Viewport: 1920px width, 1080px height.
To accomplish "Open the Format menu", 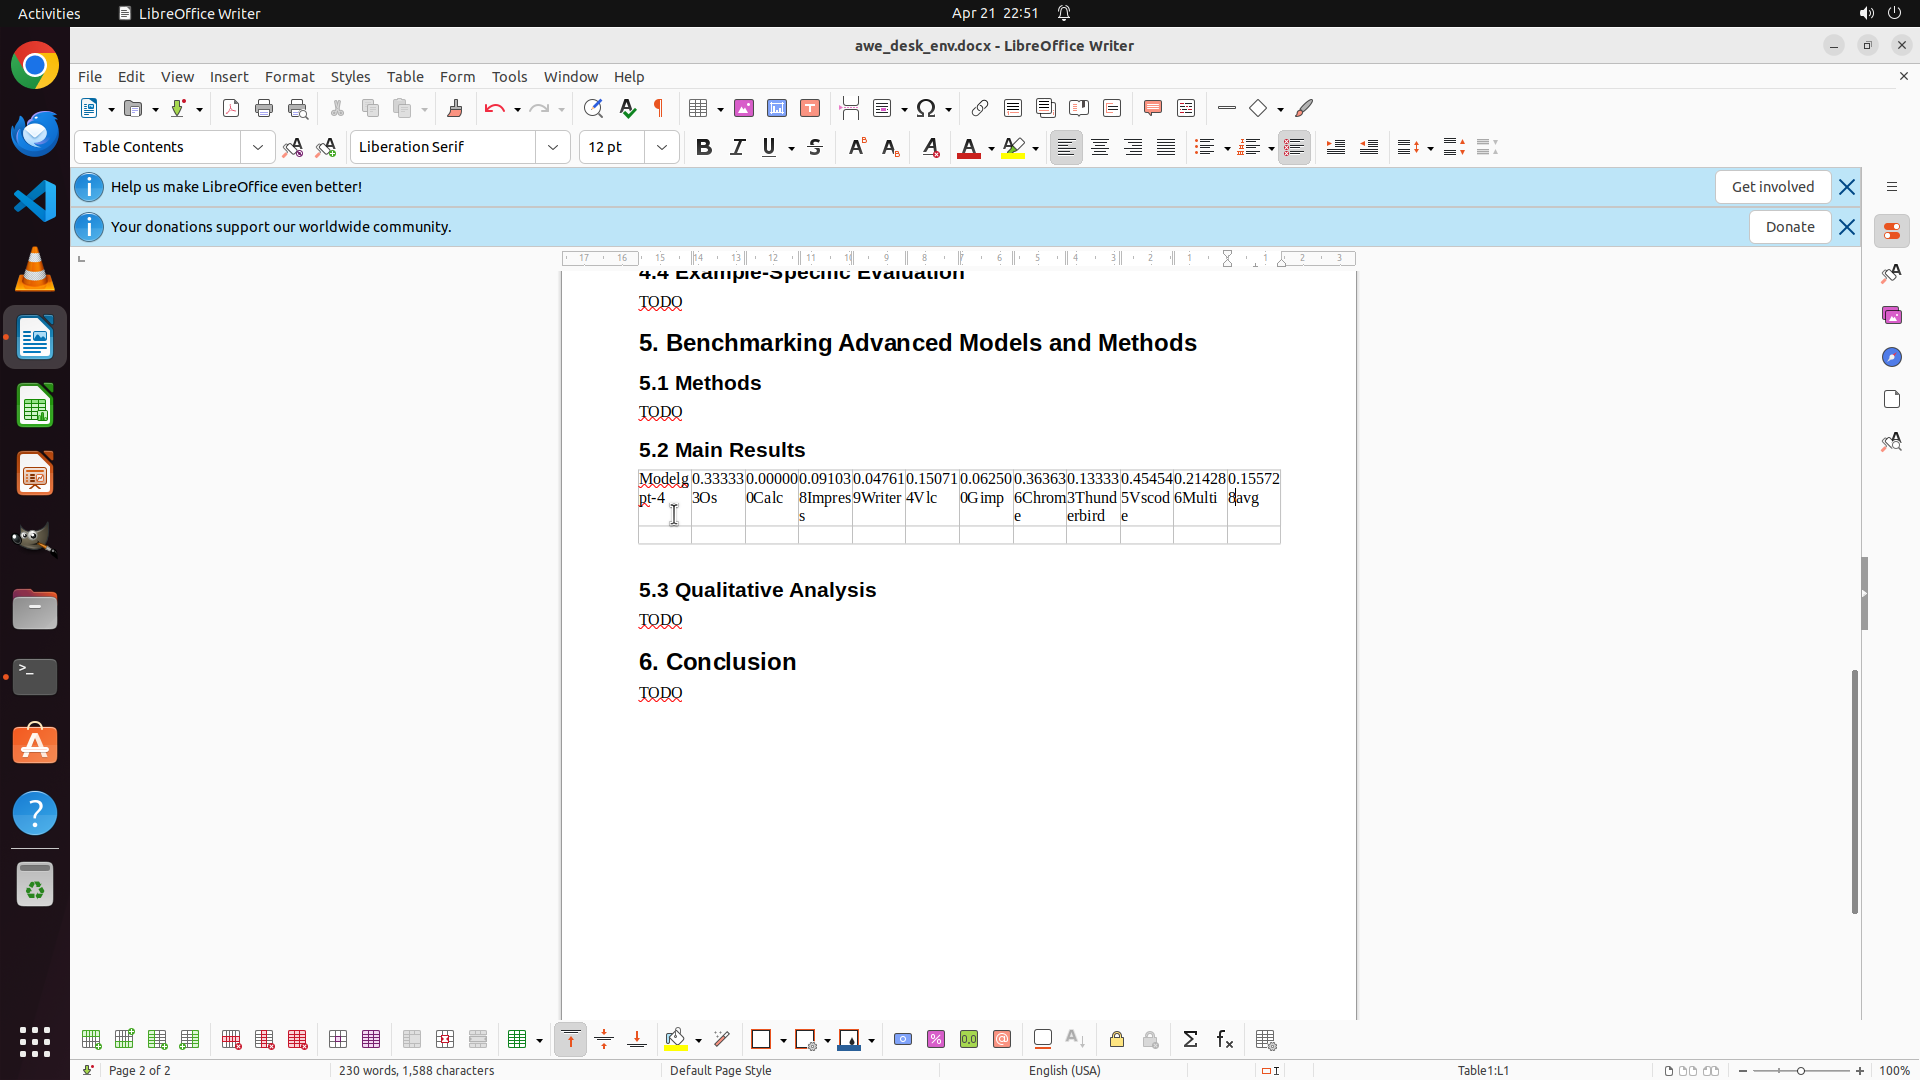I will (289, 77).
